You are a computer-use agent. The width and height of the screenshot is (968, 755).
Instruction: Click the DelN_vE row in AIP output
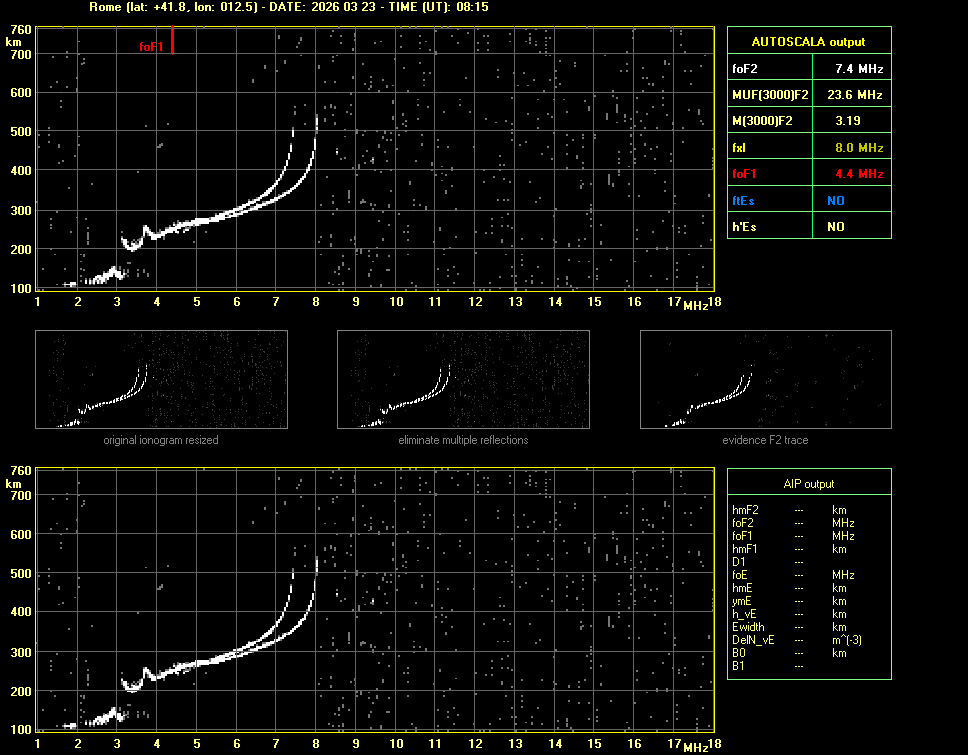click(752, 640)
